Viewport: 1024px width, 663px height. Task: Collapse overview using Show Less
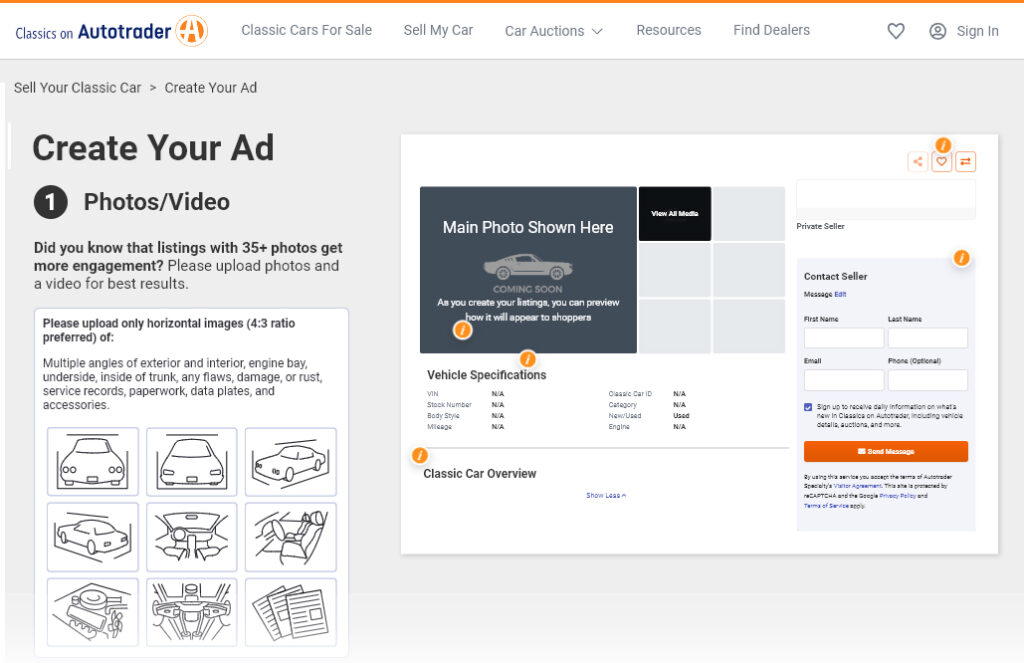[x=606, y=495]
